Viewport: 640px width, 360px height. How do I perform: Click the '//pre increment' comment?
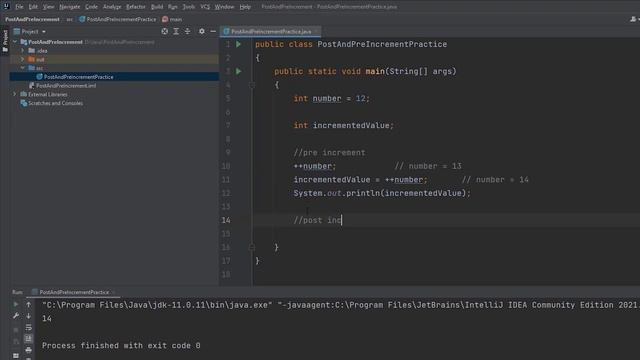click(x=329, y=153)
